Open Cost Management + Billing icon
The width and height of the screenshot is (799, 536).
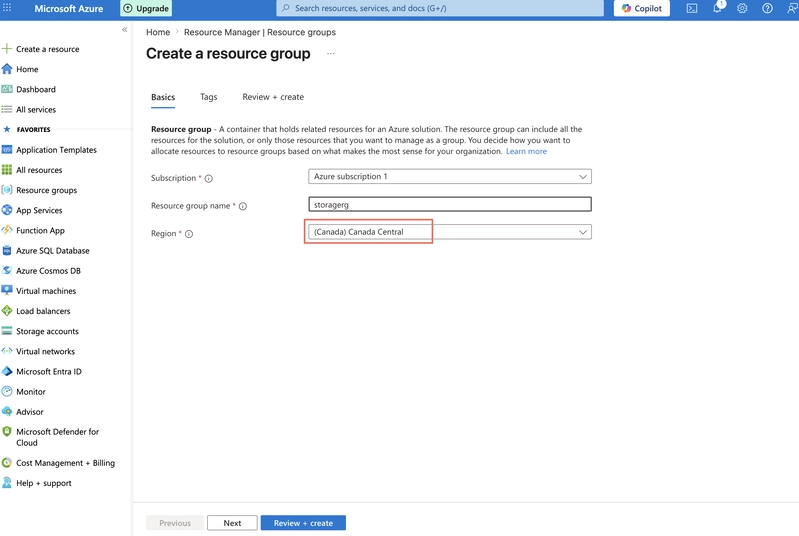(x=7, y=463)
